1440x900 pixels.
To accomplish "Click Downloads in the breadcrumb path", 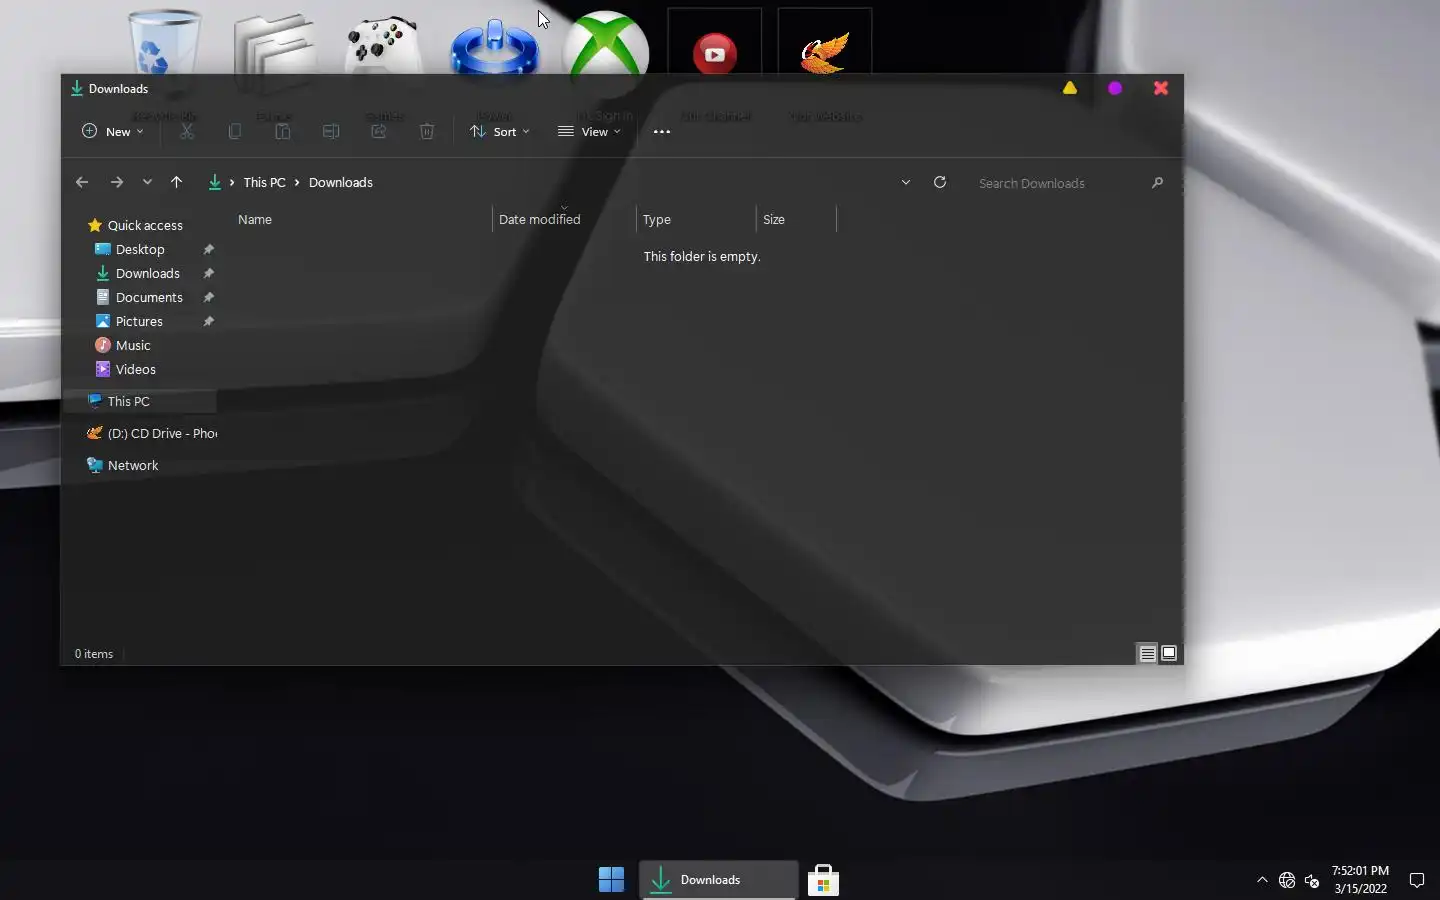I will (x=341, y=182).
